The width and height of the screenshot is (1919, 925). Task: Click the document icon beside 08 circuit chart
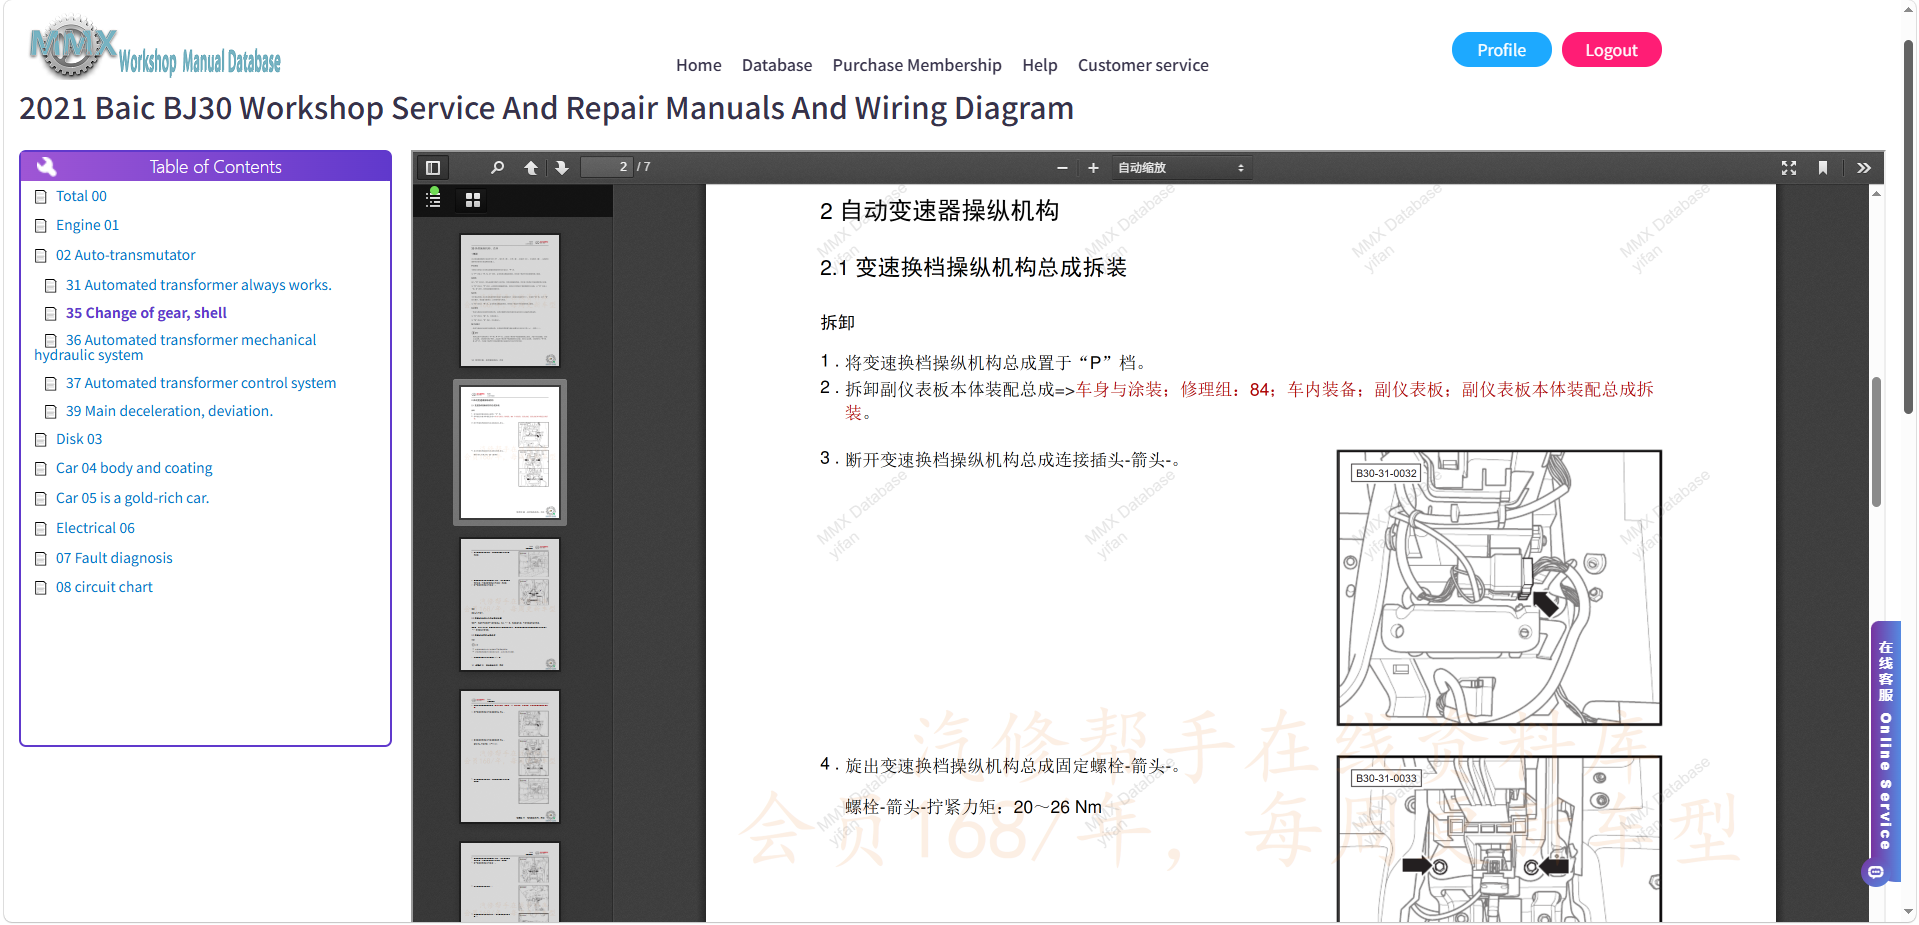pos(41,588)
